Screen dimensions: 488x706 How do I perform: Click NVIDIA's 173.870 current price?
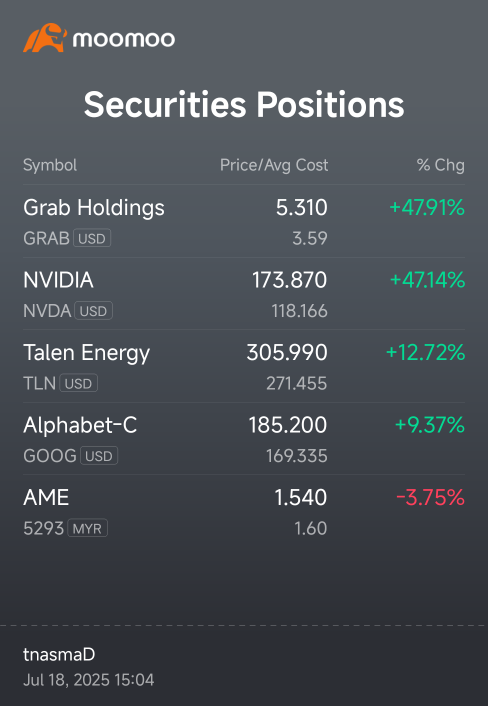tap(289, 280)
